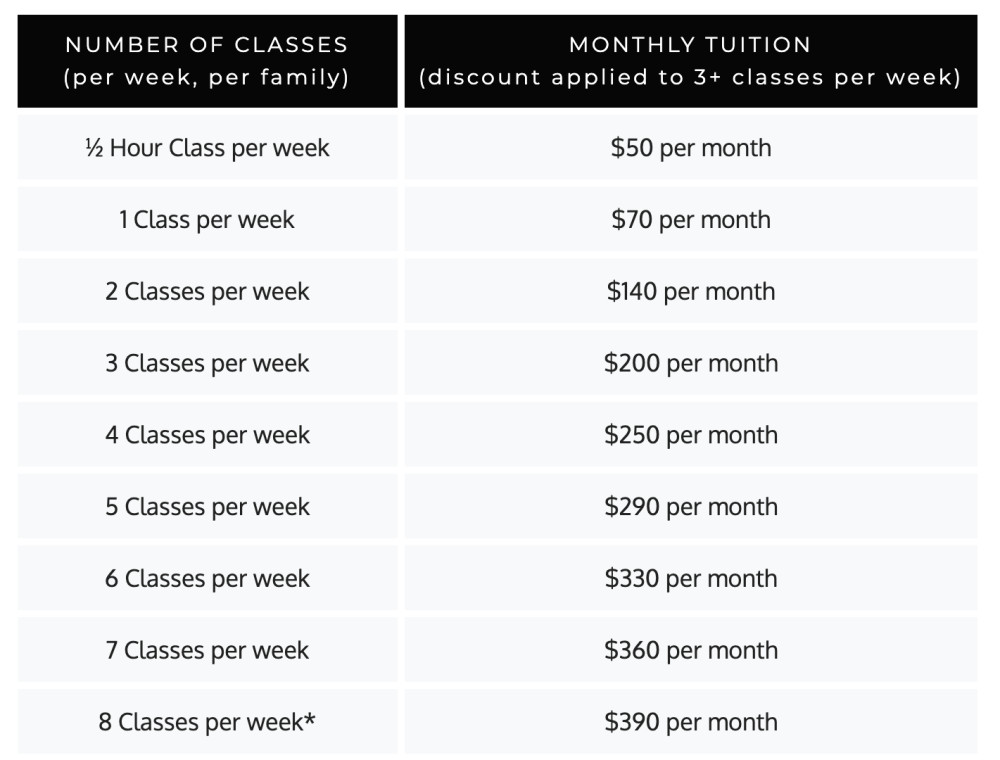The image size is (1000, 760).
Task: Select the 3 Classes per week cell
Action: pos(207,363)
